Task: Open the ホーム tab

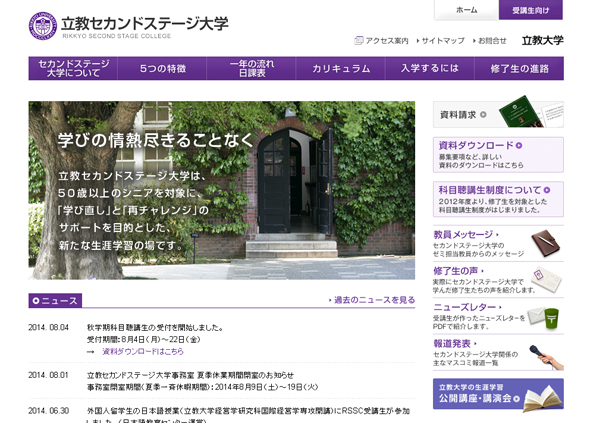Action: (467, 10)
